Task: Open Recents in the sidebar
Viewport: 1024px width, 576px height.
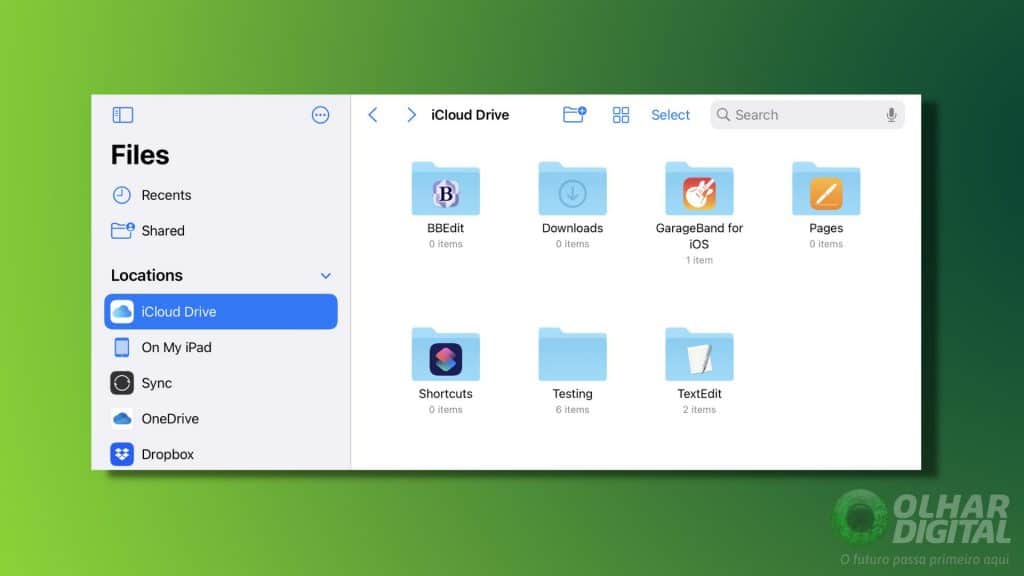Action: pyautogui.click(x=221, y=195)
